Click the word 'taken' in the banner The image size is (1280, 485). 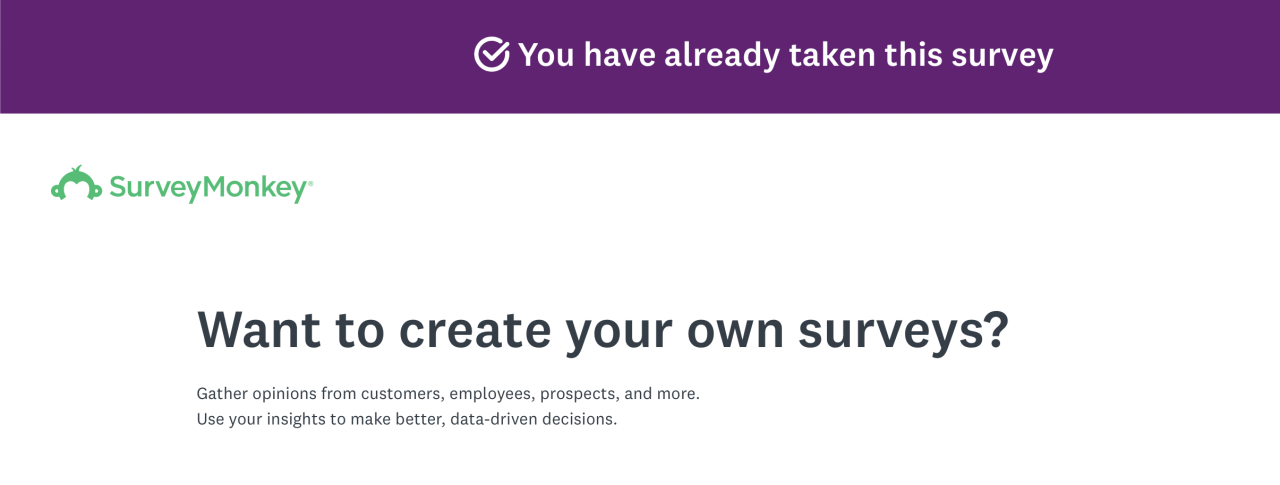[x=831, y=55]
